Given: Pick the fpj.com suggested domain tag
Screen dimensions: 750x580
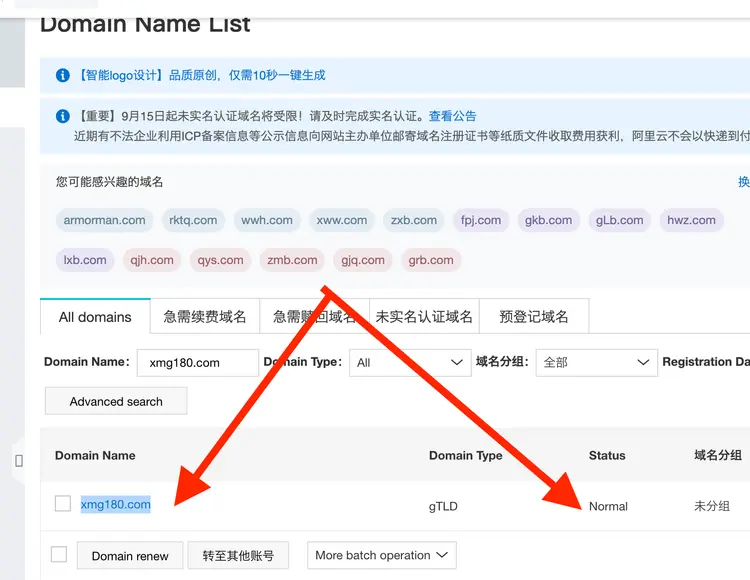Looking at the screenshot, I should coord(482,220).
